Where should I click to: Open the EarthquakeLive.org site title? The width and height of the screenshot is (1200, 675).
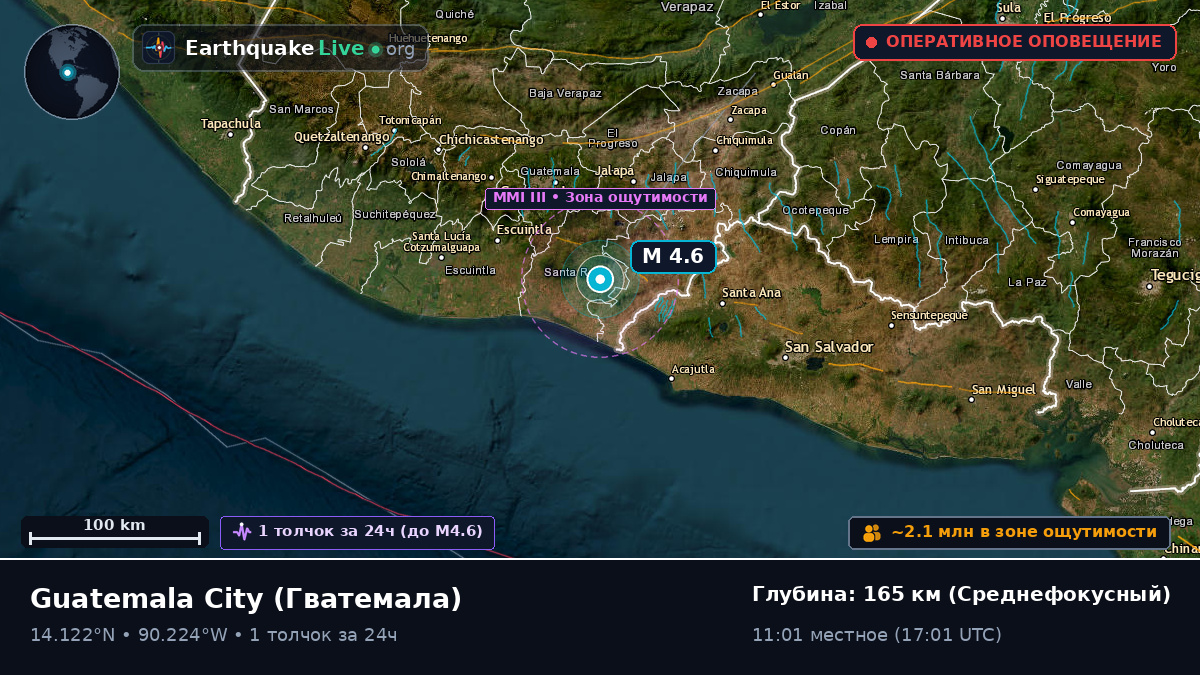pos(300,48)
